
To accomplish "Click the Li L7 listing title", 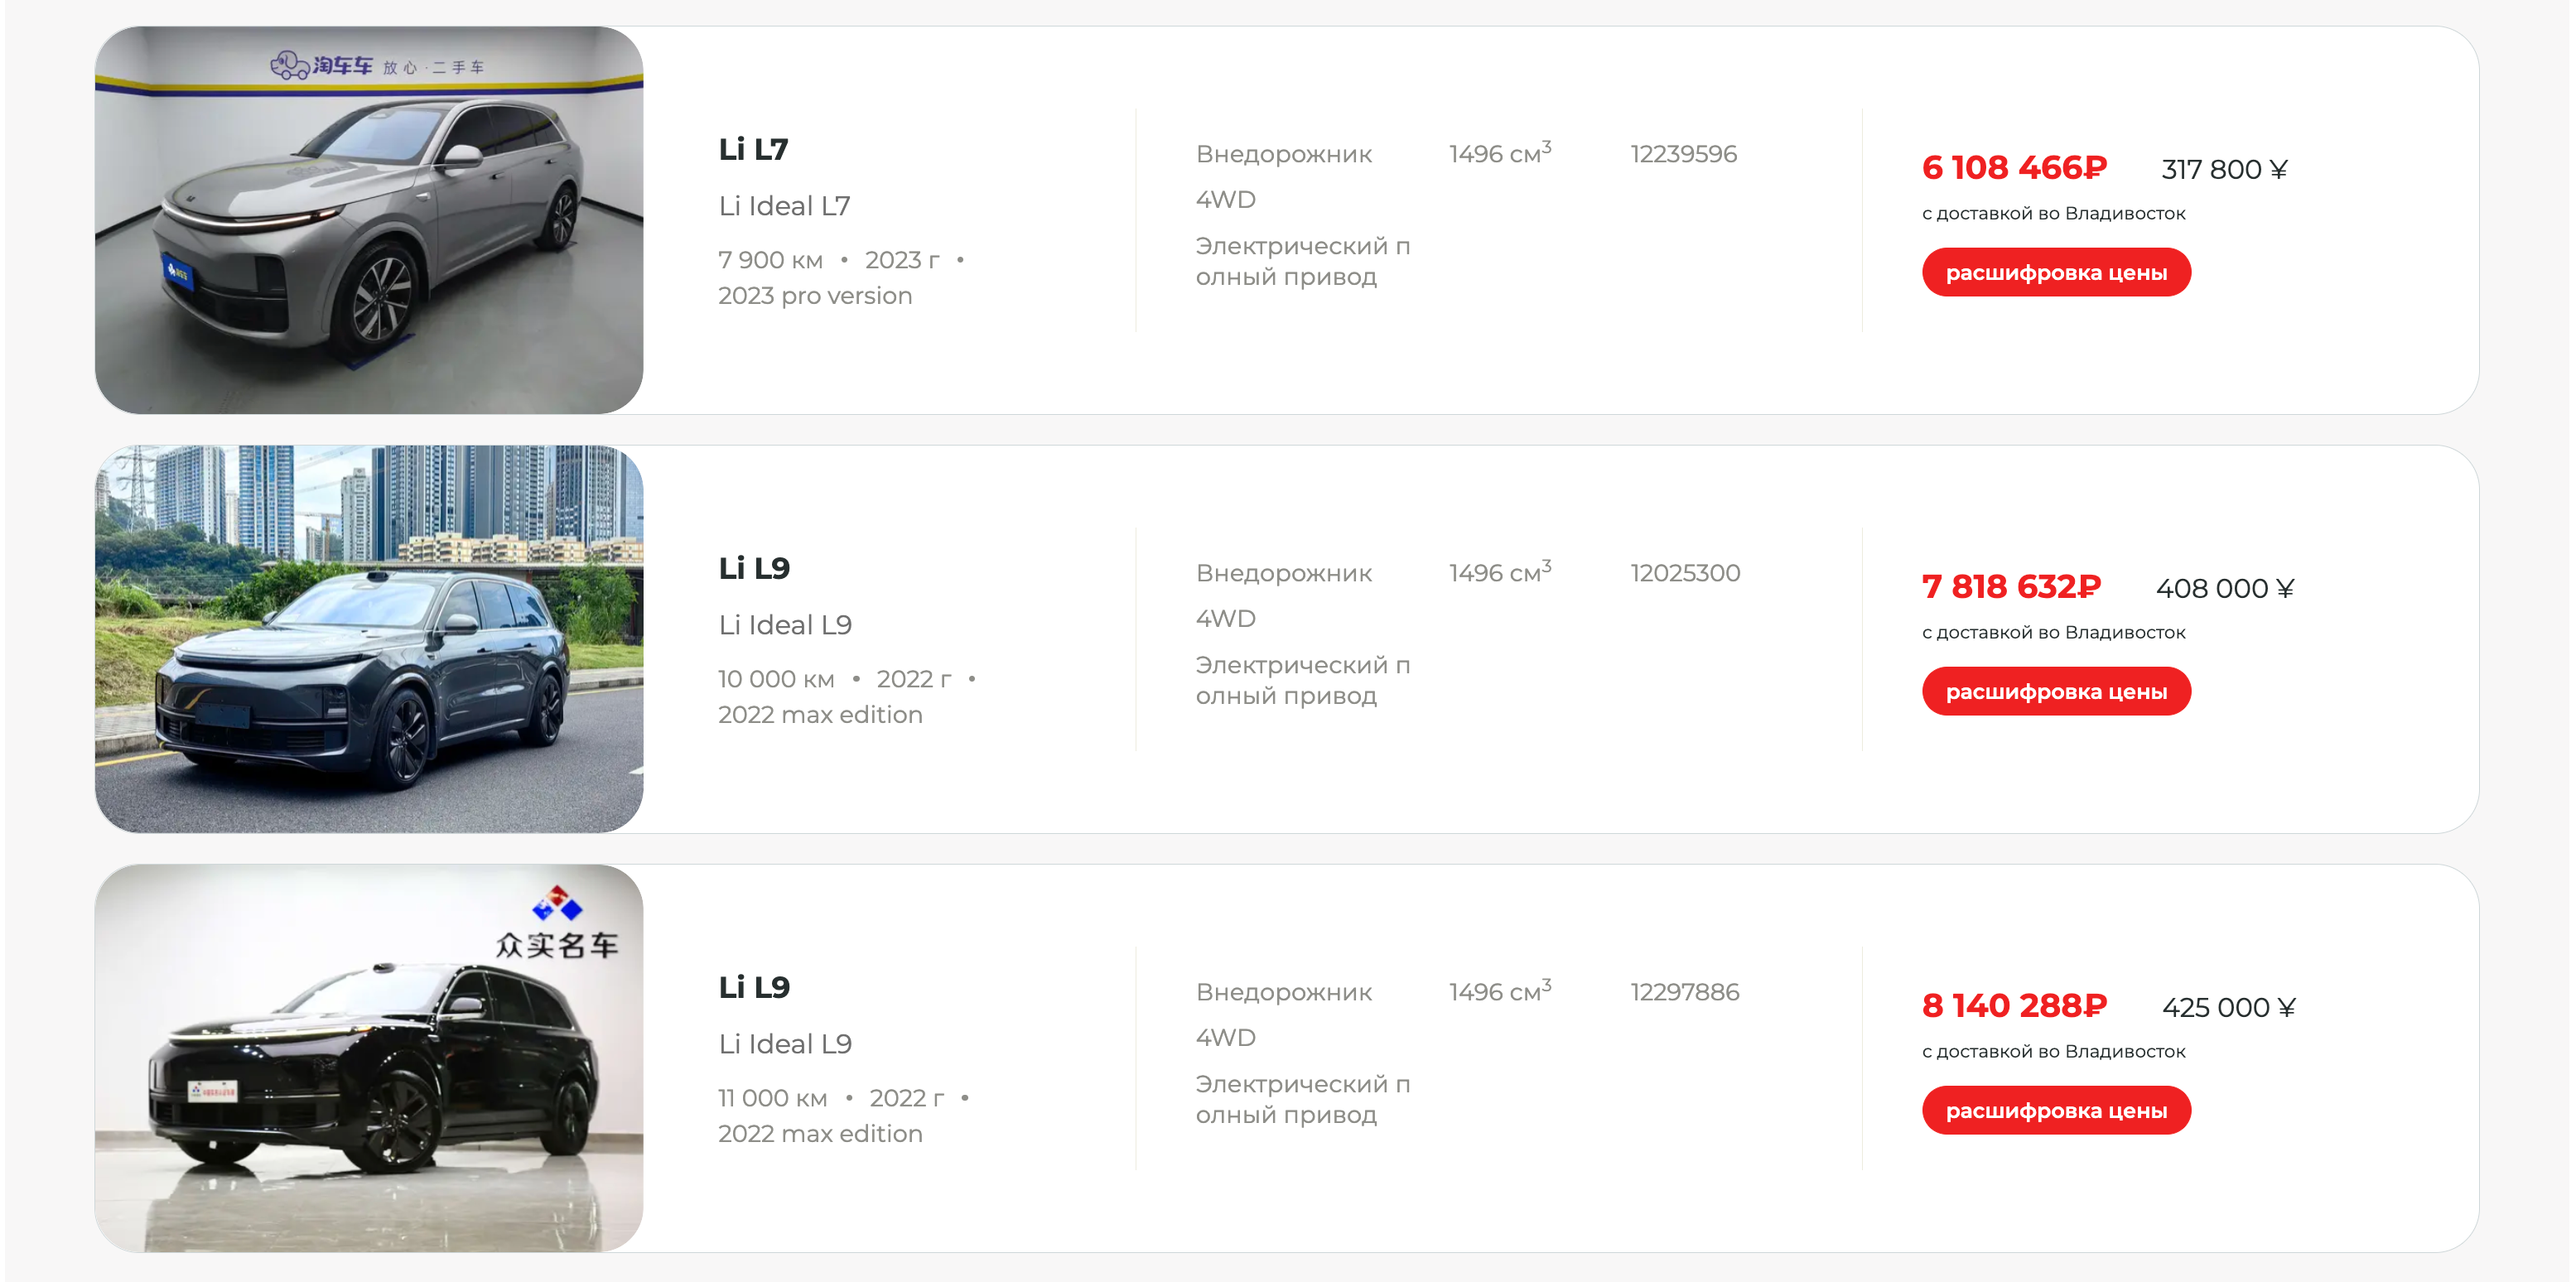I will point(753,150).
